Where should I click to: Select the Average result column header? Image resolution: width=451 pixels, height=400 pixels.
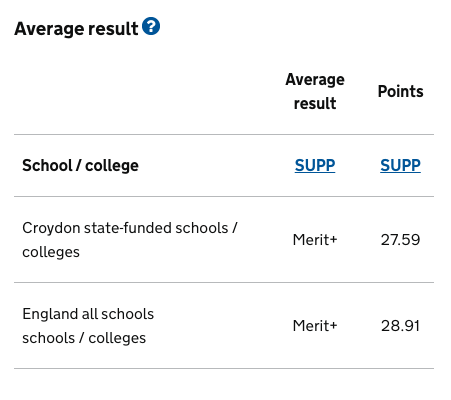coord(315,91)
